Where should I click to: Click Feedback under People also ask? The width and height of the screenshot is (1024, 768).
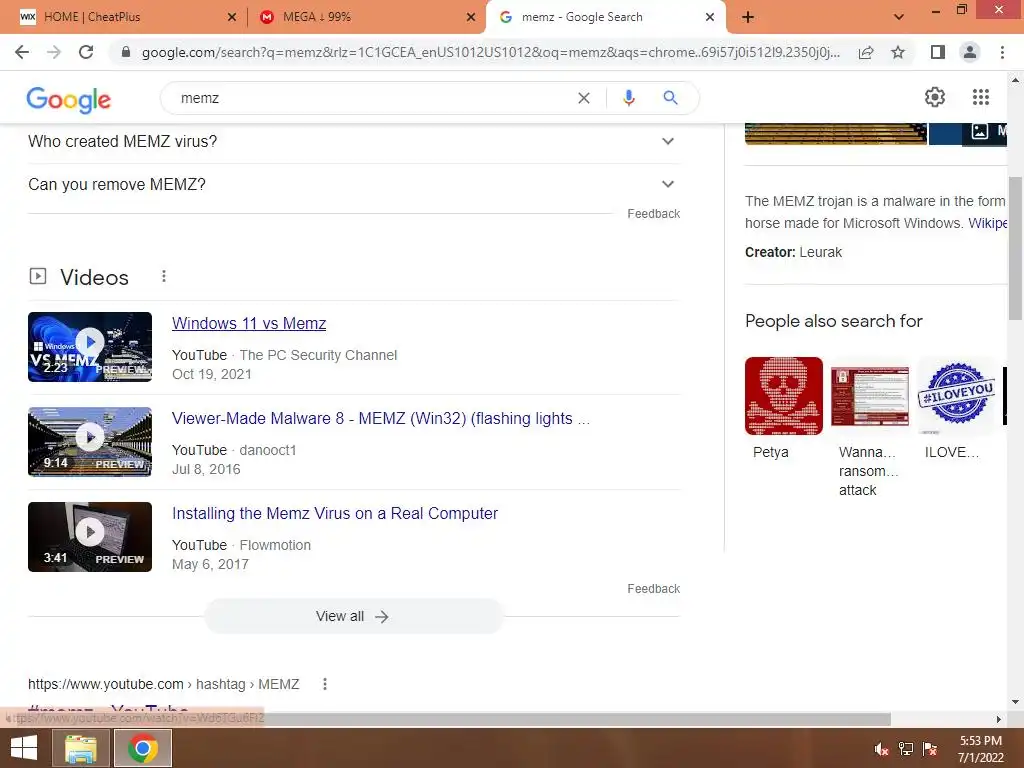coord(653,214)
